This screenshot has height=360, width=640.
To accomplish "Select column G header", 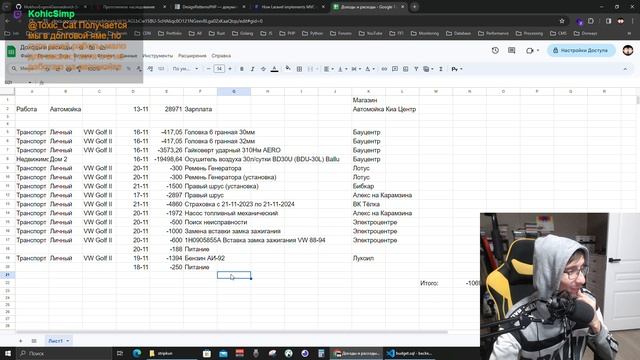I will click(x=234, y=91).
